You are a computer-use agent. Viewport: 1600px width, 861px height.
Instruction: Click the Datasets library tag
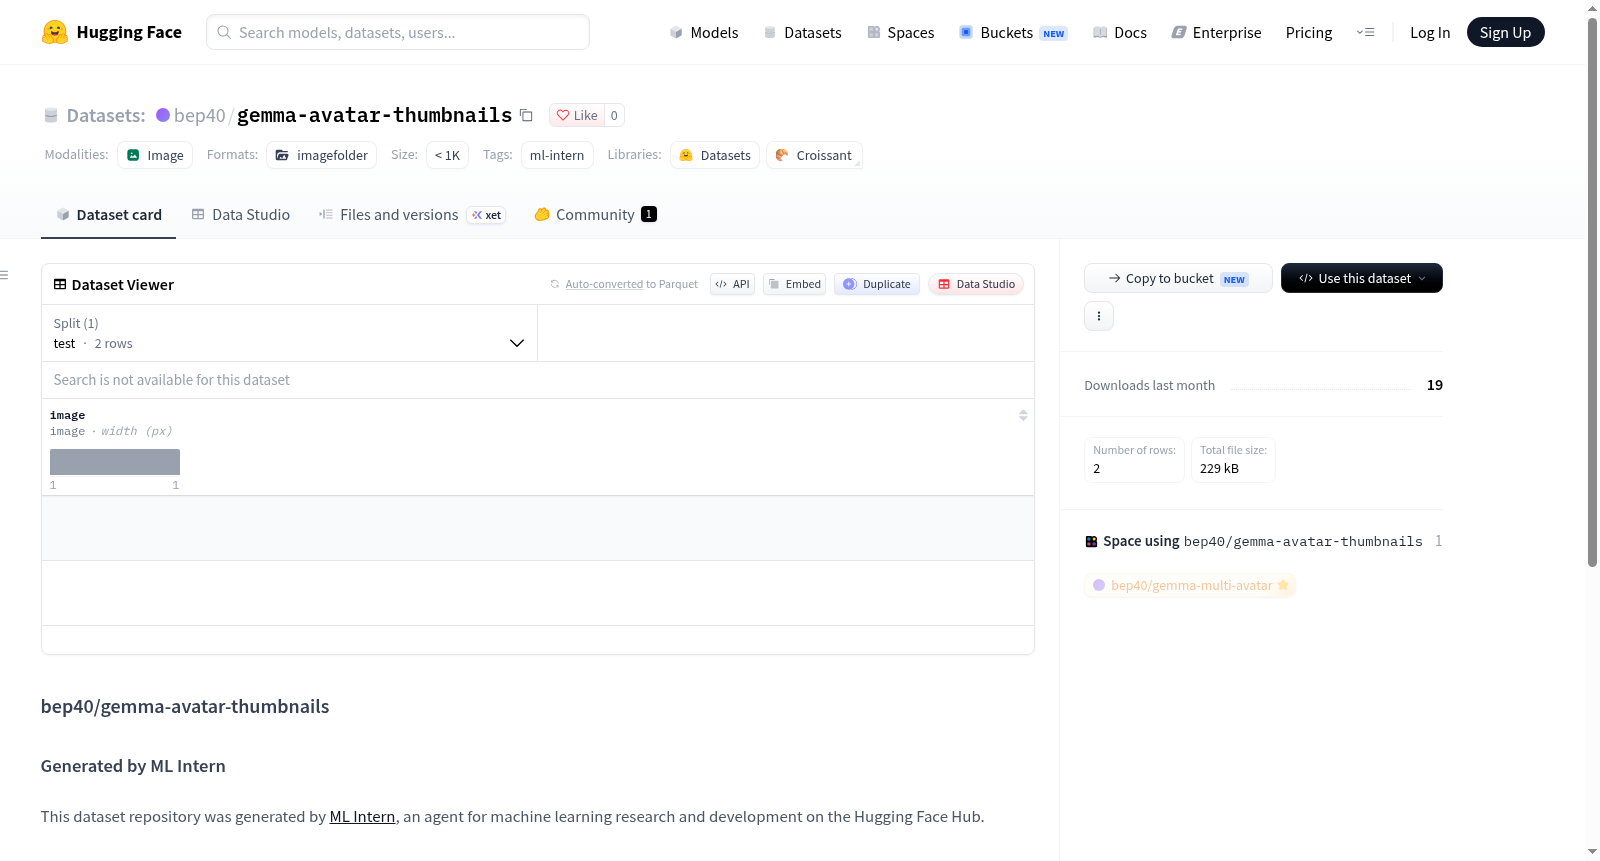pos(715,155)
